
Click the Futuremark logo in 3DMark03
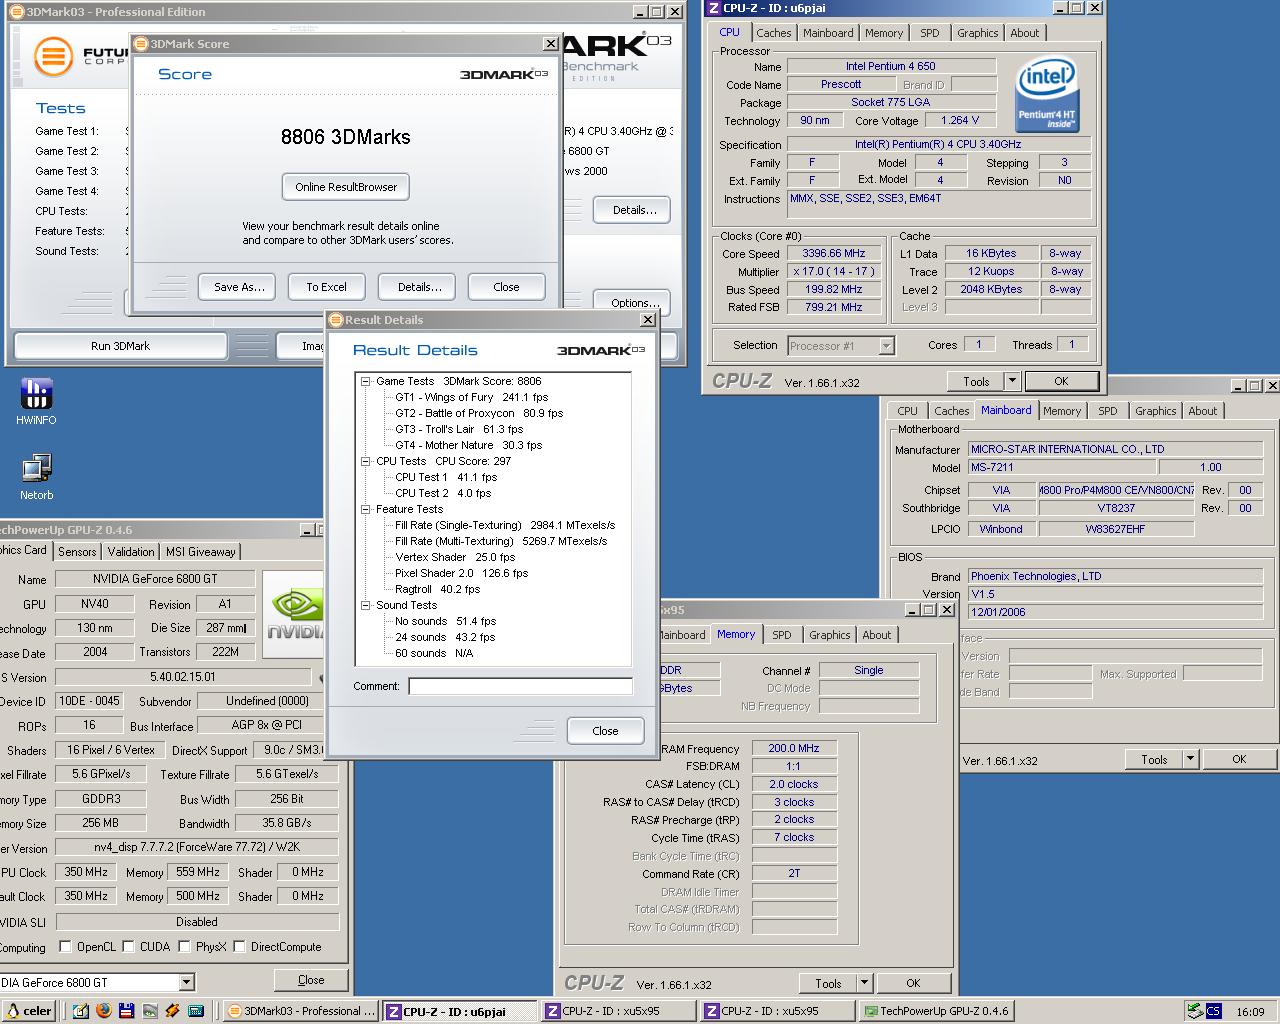53,56
